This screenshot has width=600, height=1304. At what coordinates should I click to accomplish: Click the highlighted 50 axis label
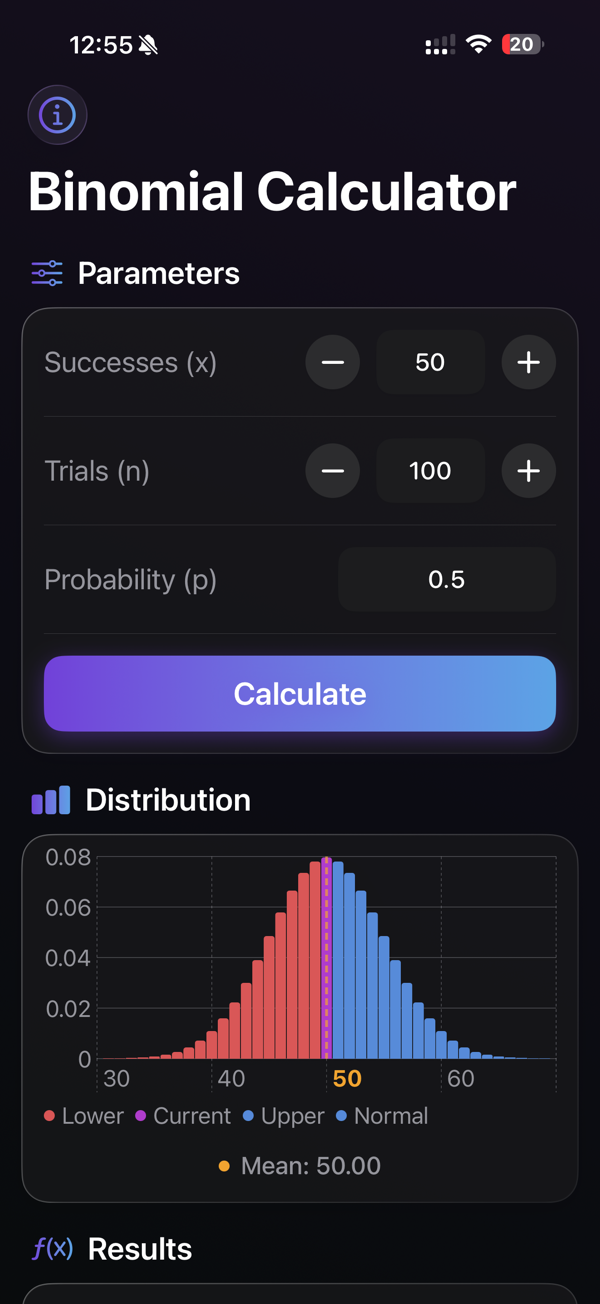(347, 1079)
